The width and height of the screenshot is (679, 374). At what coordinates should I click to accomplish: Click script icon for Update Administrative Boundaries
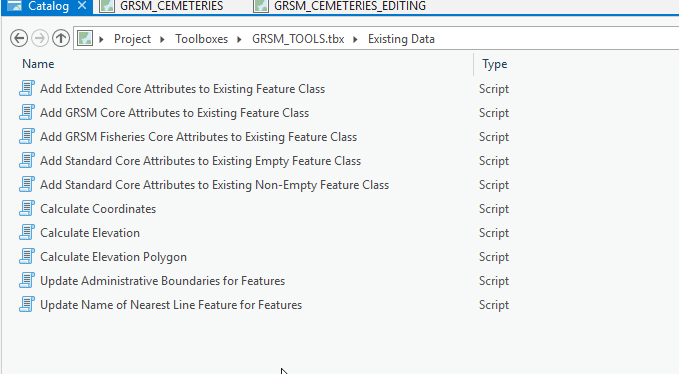27,280
